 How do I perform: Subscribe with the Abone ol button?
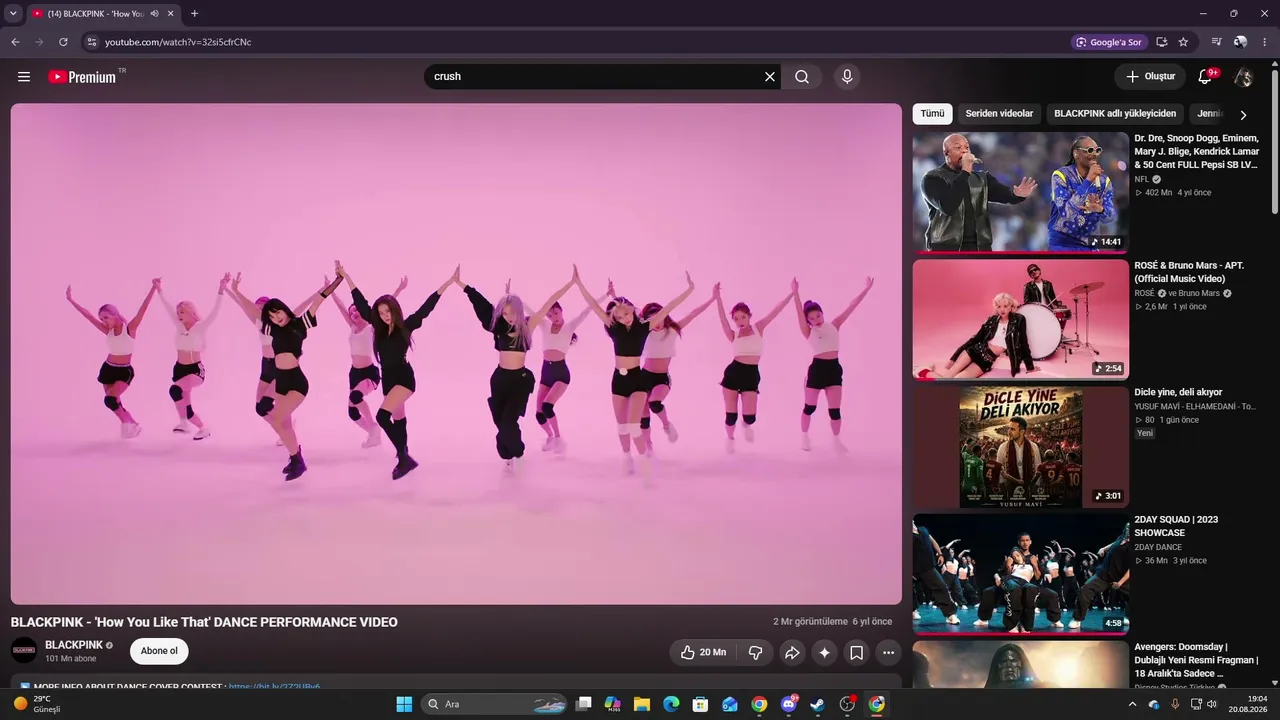pos(159,651)
